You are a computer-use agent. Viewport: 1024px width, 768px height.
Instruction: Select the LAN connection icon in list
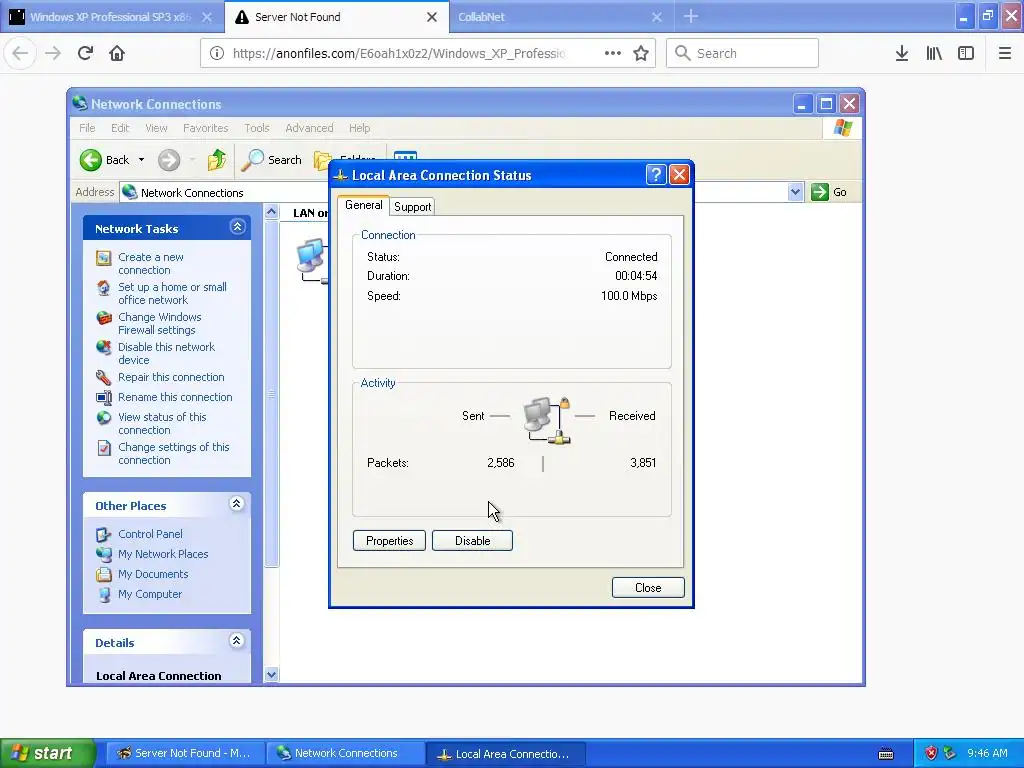coord(312,259)
